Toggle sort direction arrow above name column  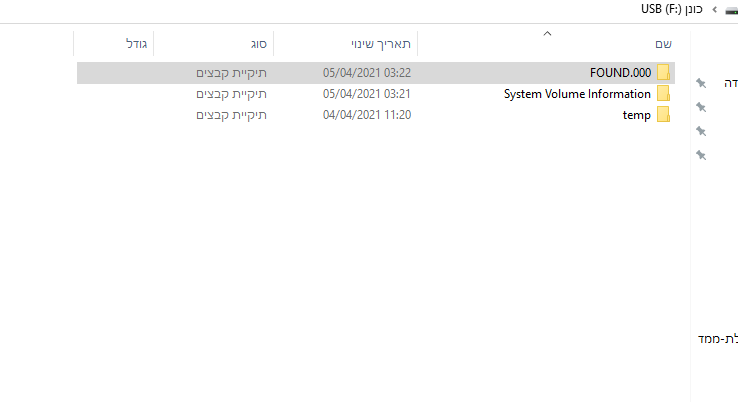click(546, 34)
